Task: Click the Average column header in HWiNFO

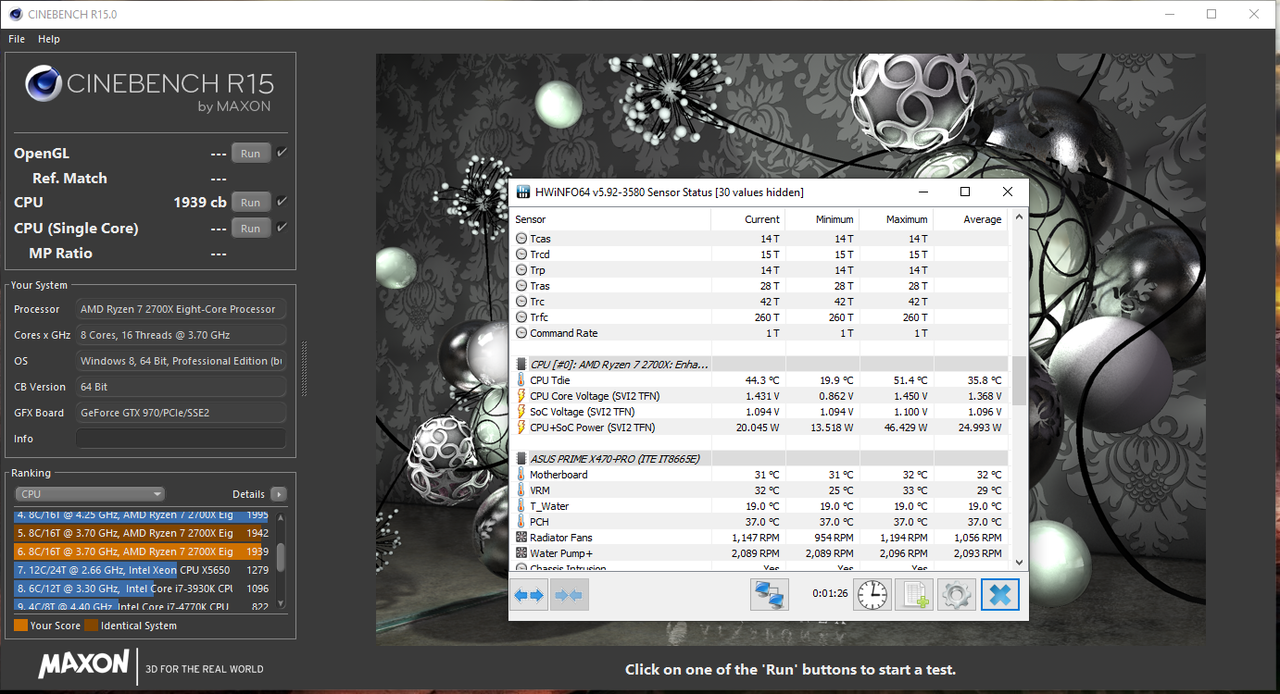Action: [970, 219]
